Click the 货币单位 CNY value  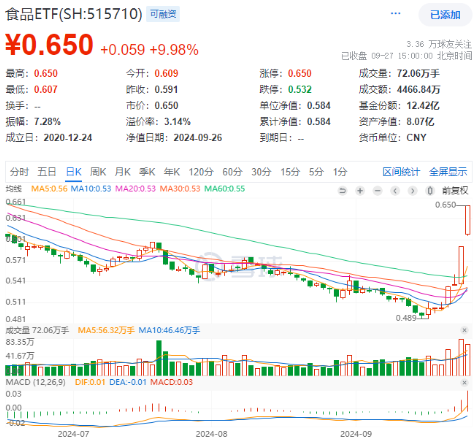click(416, 138)
